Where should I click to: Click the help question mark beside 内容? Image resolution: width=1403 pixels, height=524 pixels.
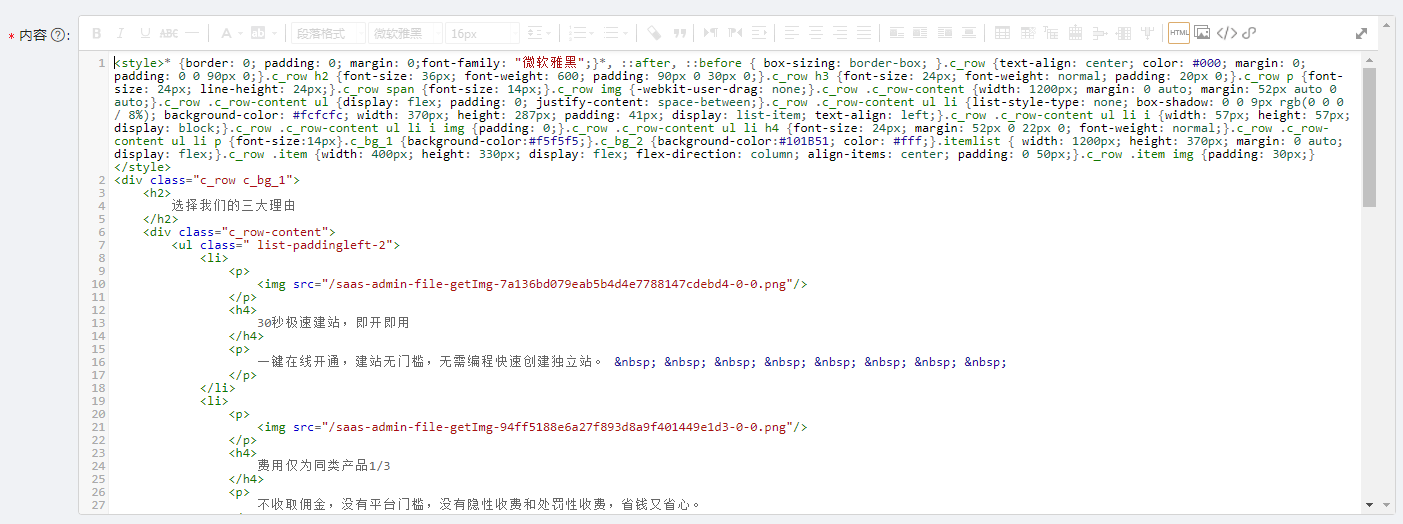58,35
